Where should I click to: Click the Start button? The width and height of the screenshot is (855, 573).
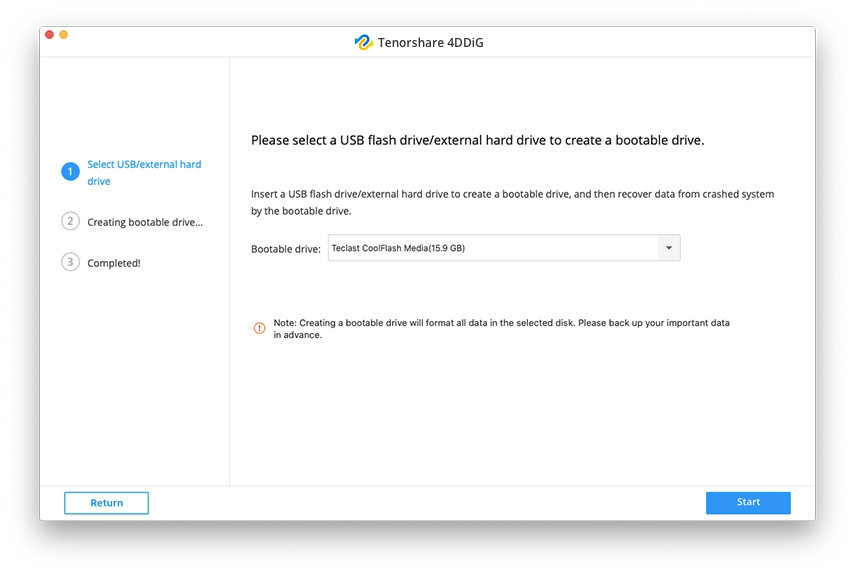pyautogui.click(x=748, y=503)
